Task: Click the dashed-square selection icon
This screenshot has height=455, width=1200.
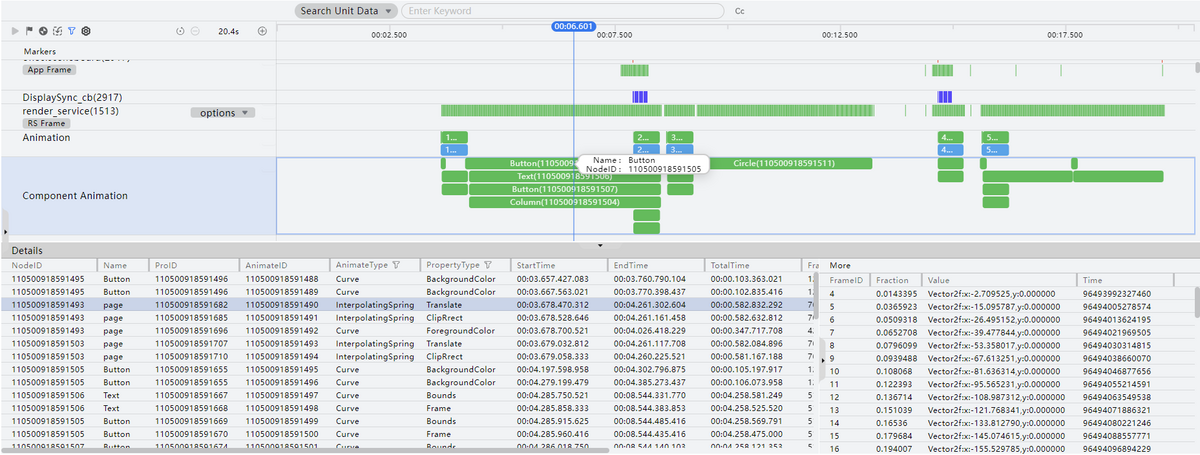Action: (x=58, y=31)
